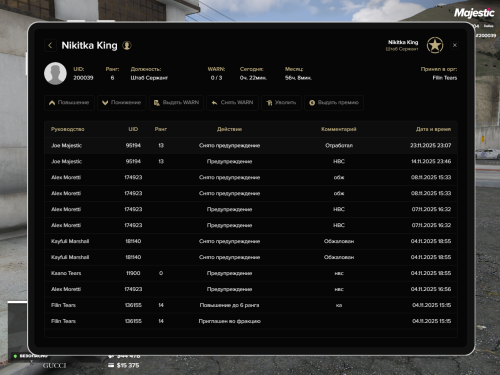Viewport: 500px width, 375px height.
Task: Click the grey avatar picture
Action: click(55, 73)
